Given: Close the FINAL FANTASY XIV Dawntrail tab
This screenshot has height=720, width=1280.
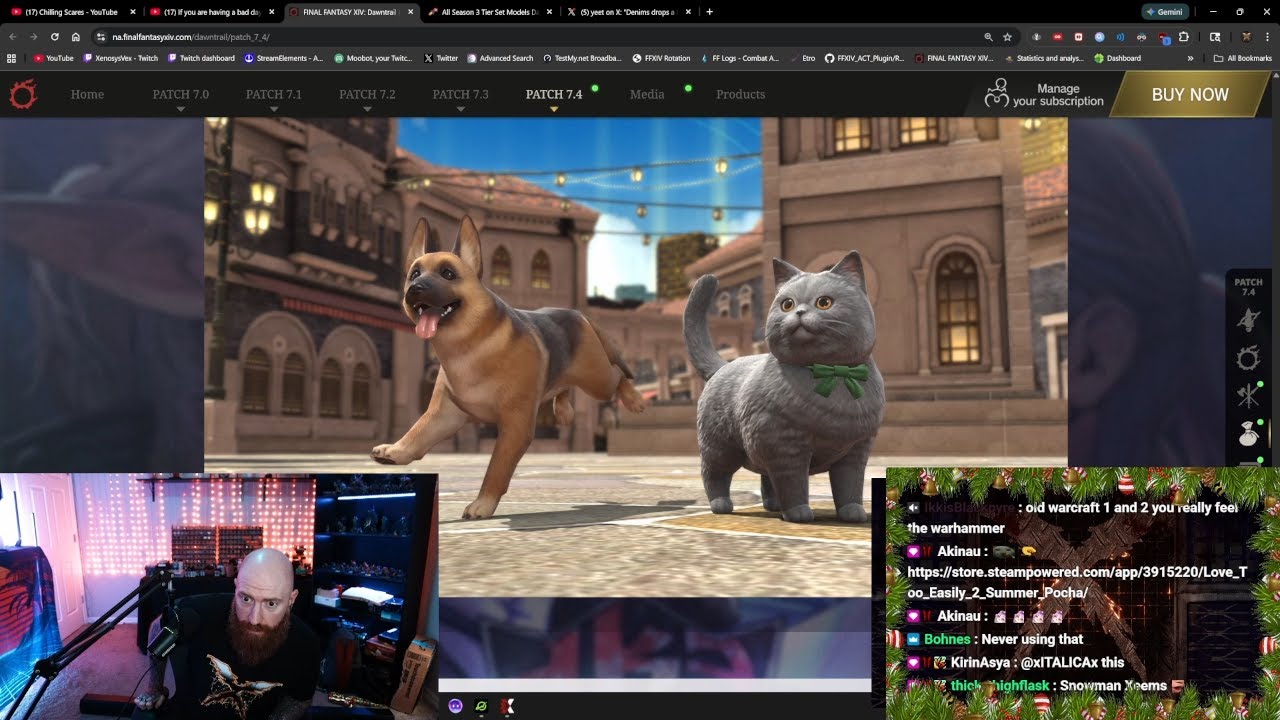Looking at the screenshot, I should point(410,12).
